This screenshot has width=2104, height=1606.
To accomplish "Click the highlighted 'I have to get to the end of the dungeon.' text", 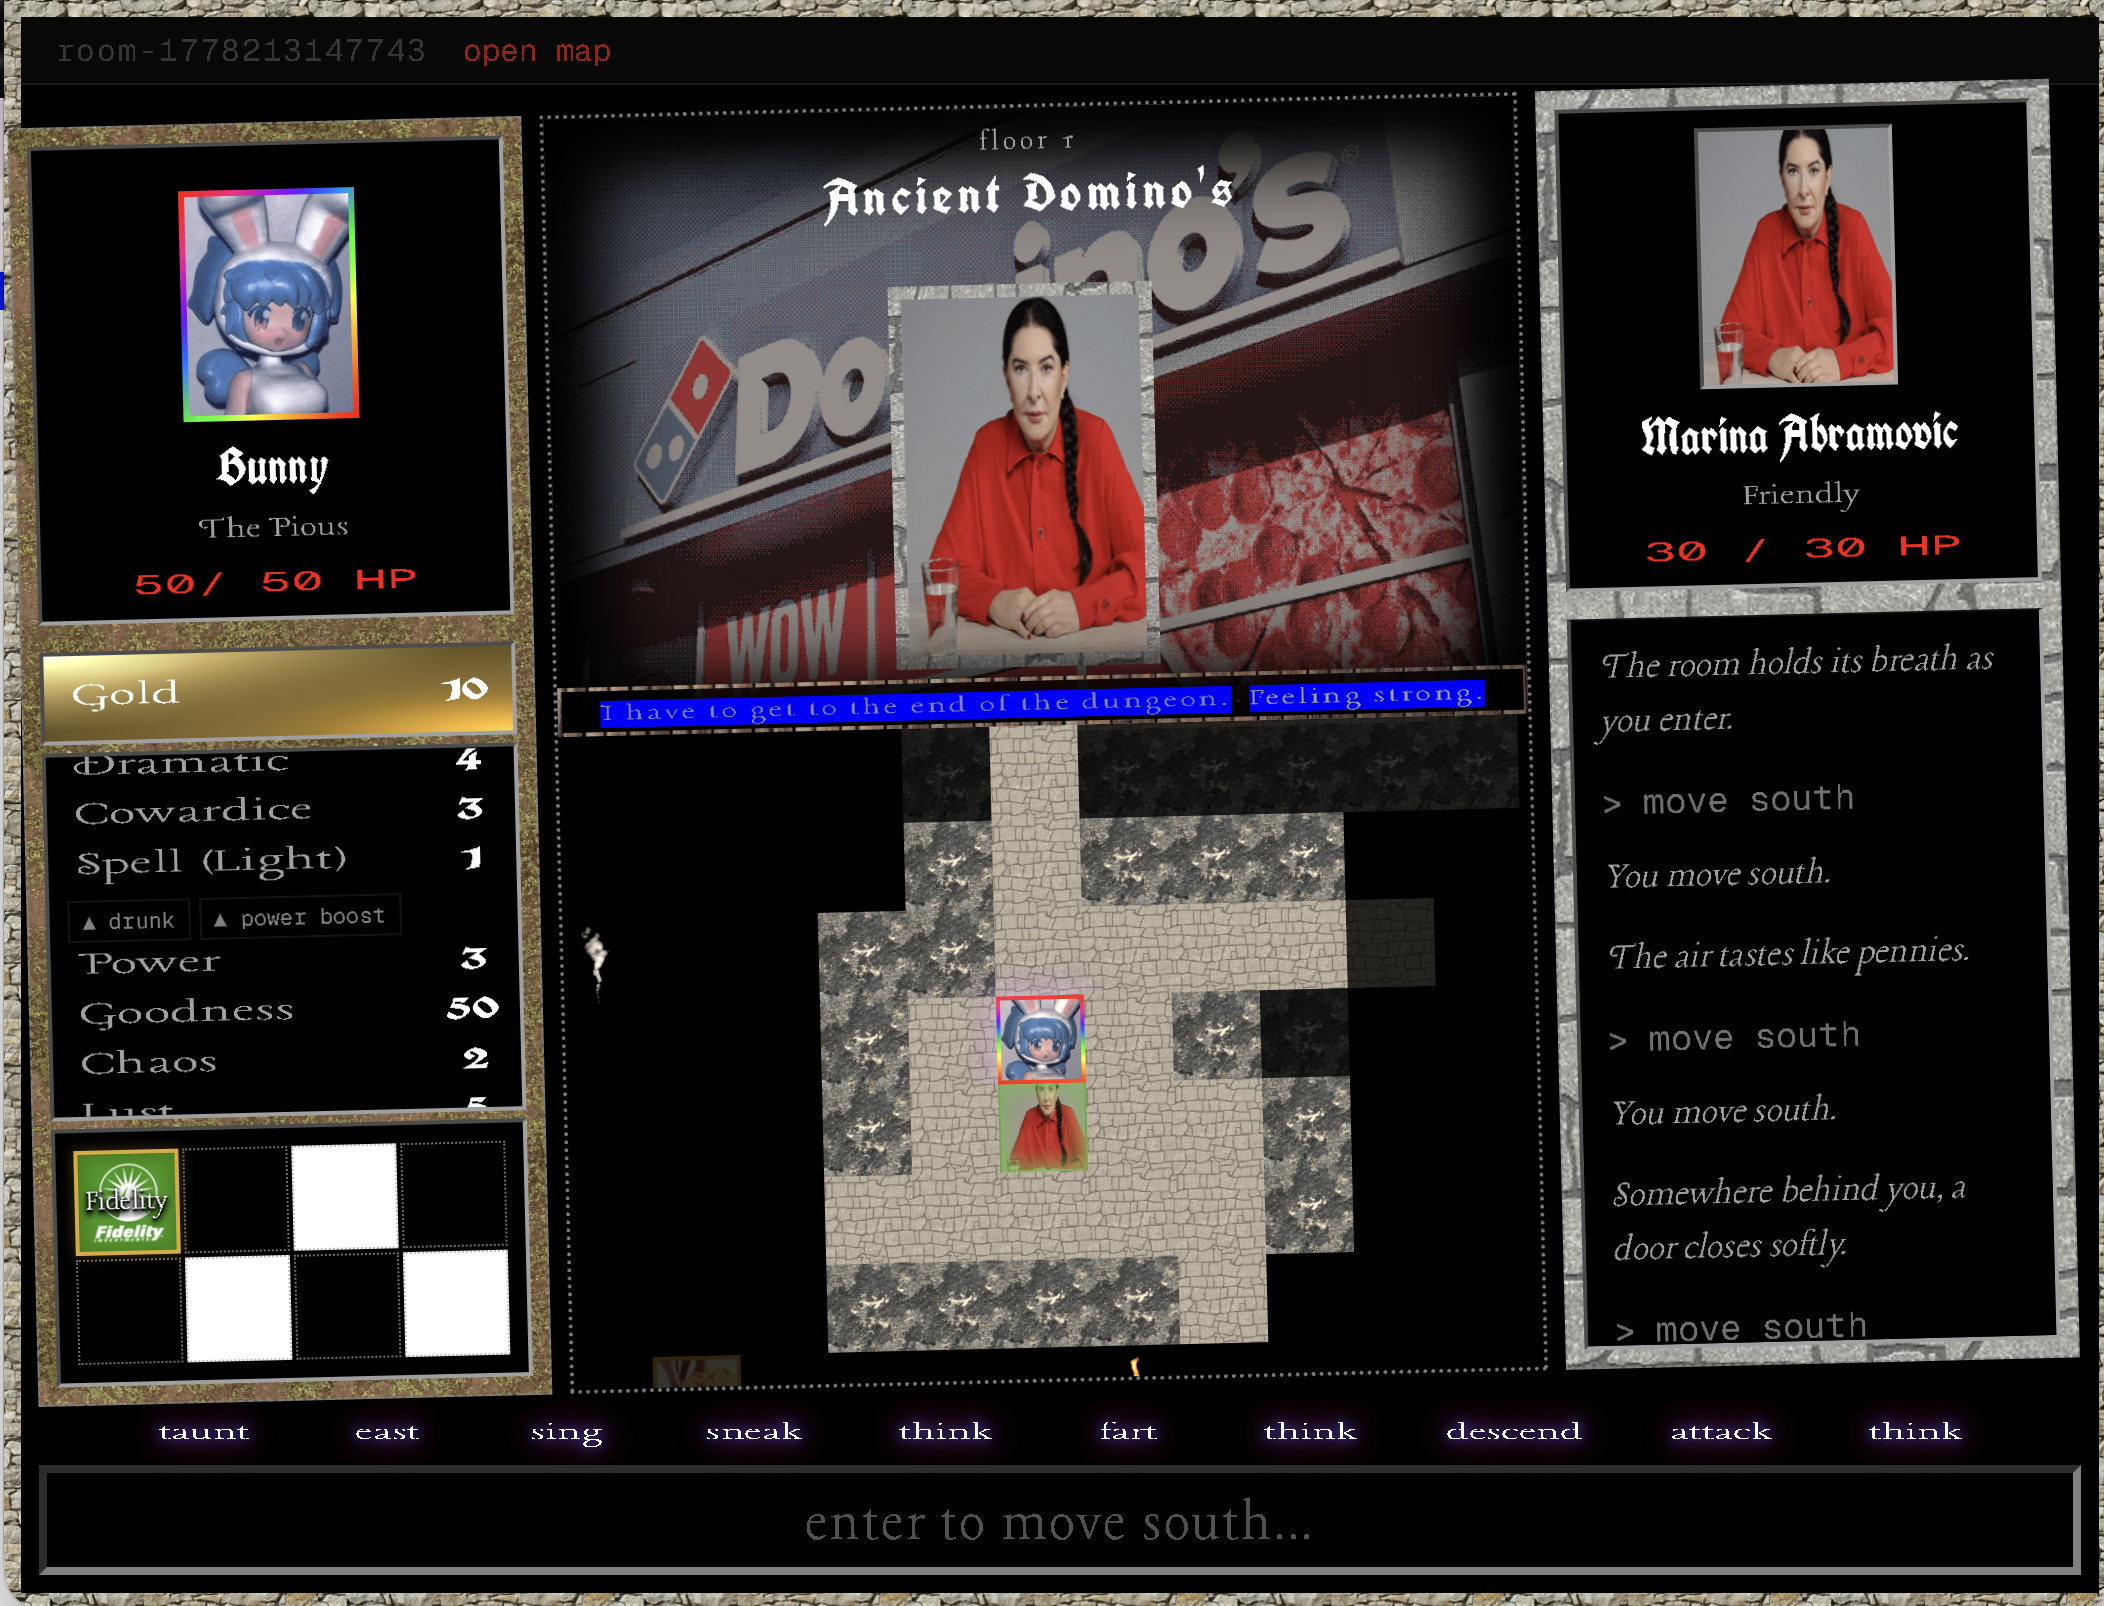I will coord(914,705).
